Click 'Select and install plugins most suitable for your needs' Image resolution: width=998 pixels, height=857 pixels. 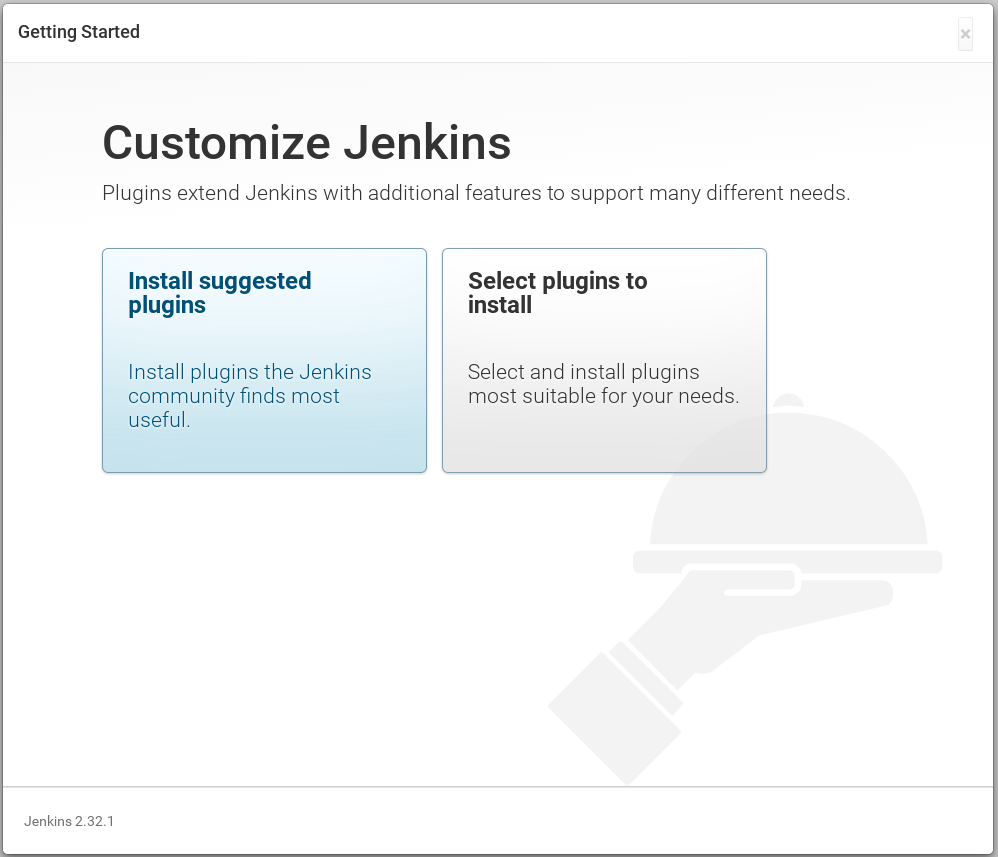pyautogui.click(x=604, y=384)
